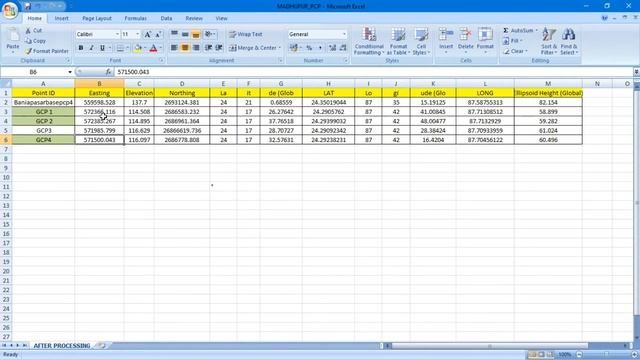
Task: Expand the Name Box dropdown
Action: coord(70,72)
